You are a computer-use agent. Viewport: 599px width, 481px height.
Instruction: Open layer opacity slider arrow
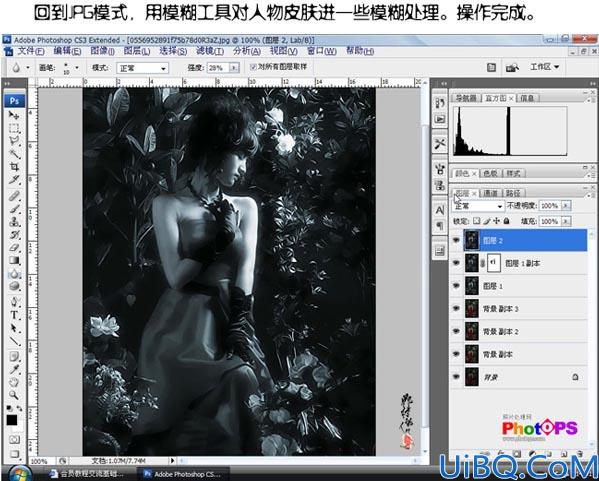click(x=566, y=206)
